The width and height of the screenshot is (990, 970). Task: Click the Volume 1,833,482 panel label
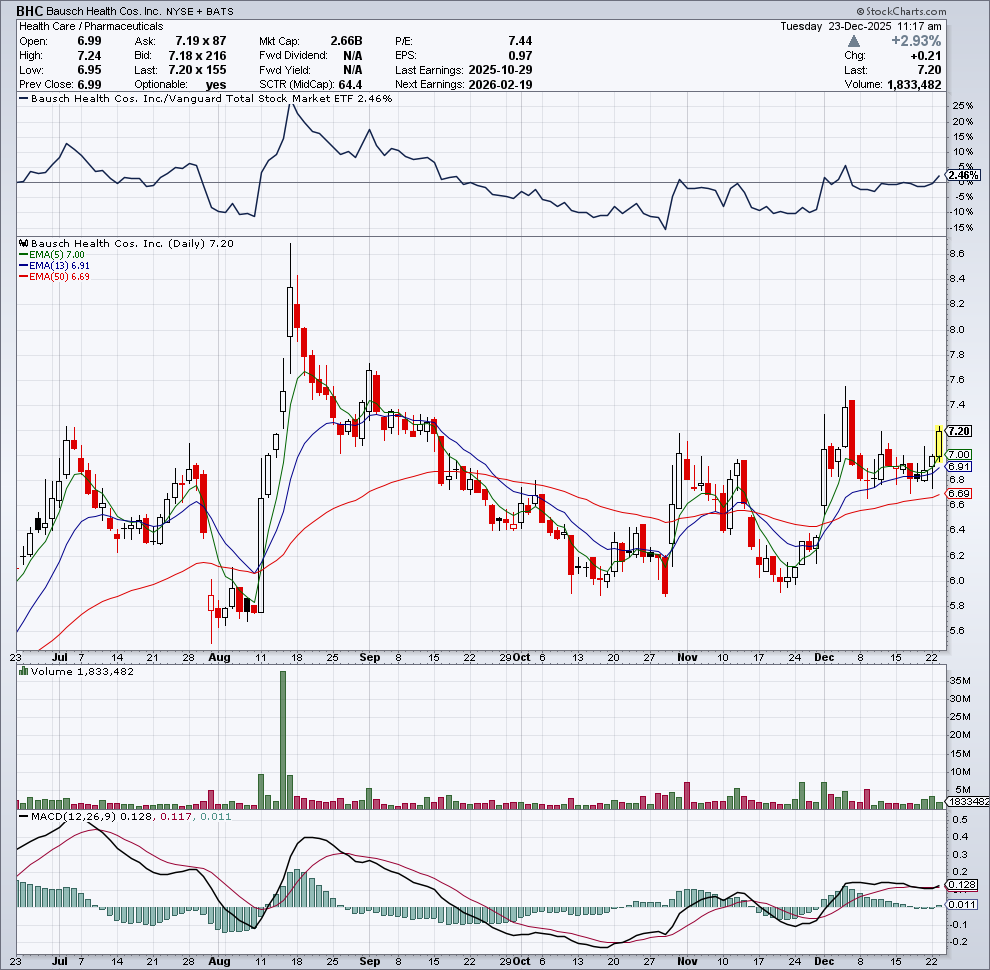[x=82, y=671]
